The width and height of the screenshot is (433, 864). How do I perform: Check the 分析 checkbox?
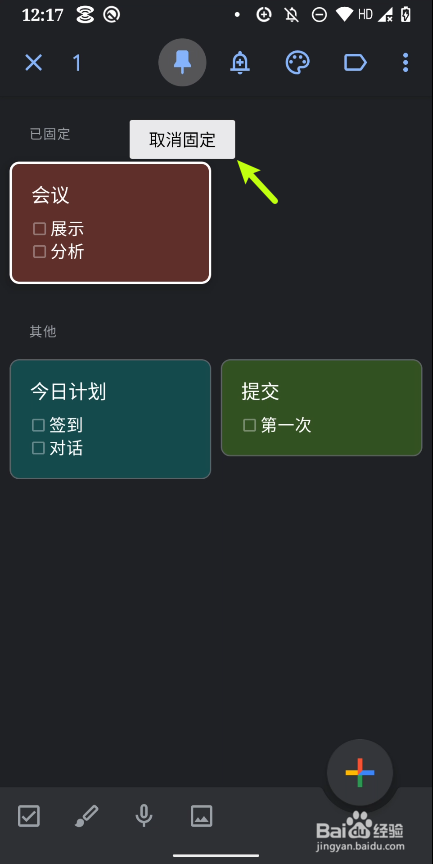[39, 252]
